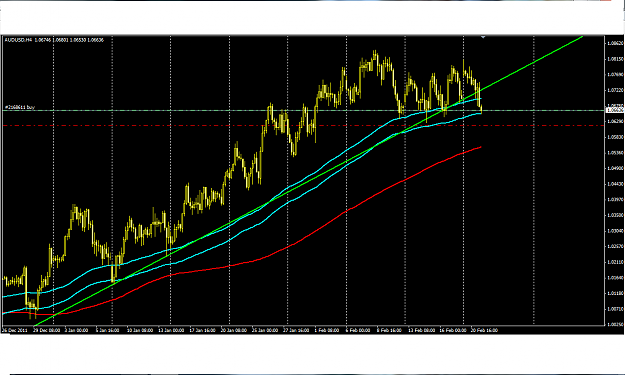The image size is (625, 375).
Task: Click the 13 Feb 08:00 time label
Action: pos(422,330)
